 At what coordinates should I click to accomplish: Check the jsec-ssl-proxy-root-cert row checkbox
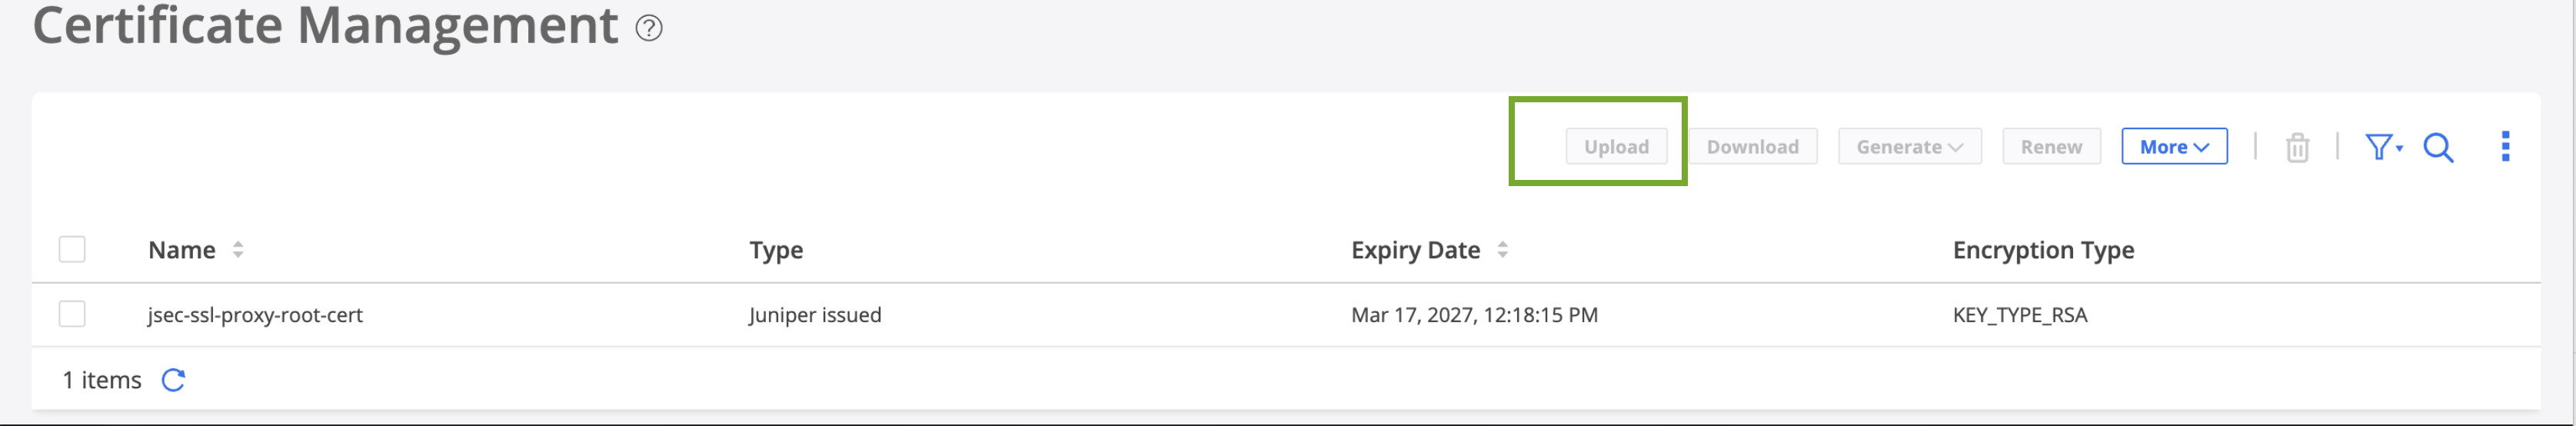point(72,314)
